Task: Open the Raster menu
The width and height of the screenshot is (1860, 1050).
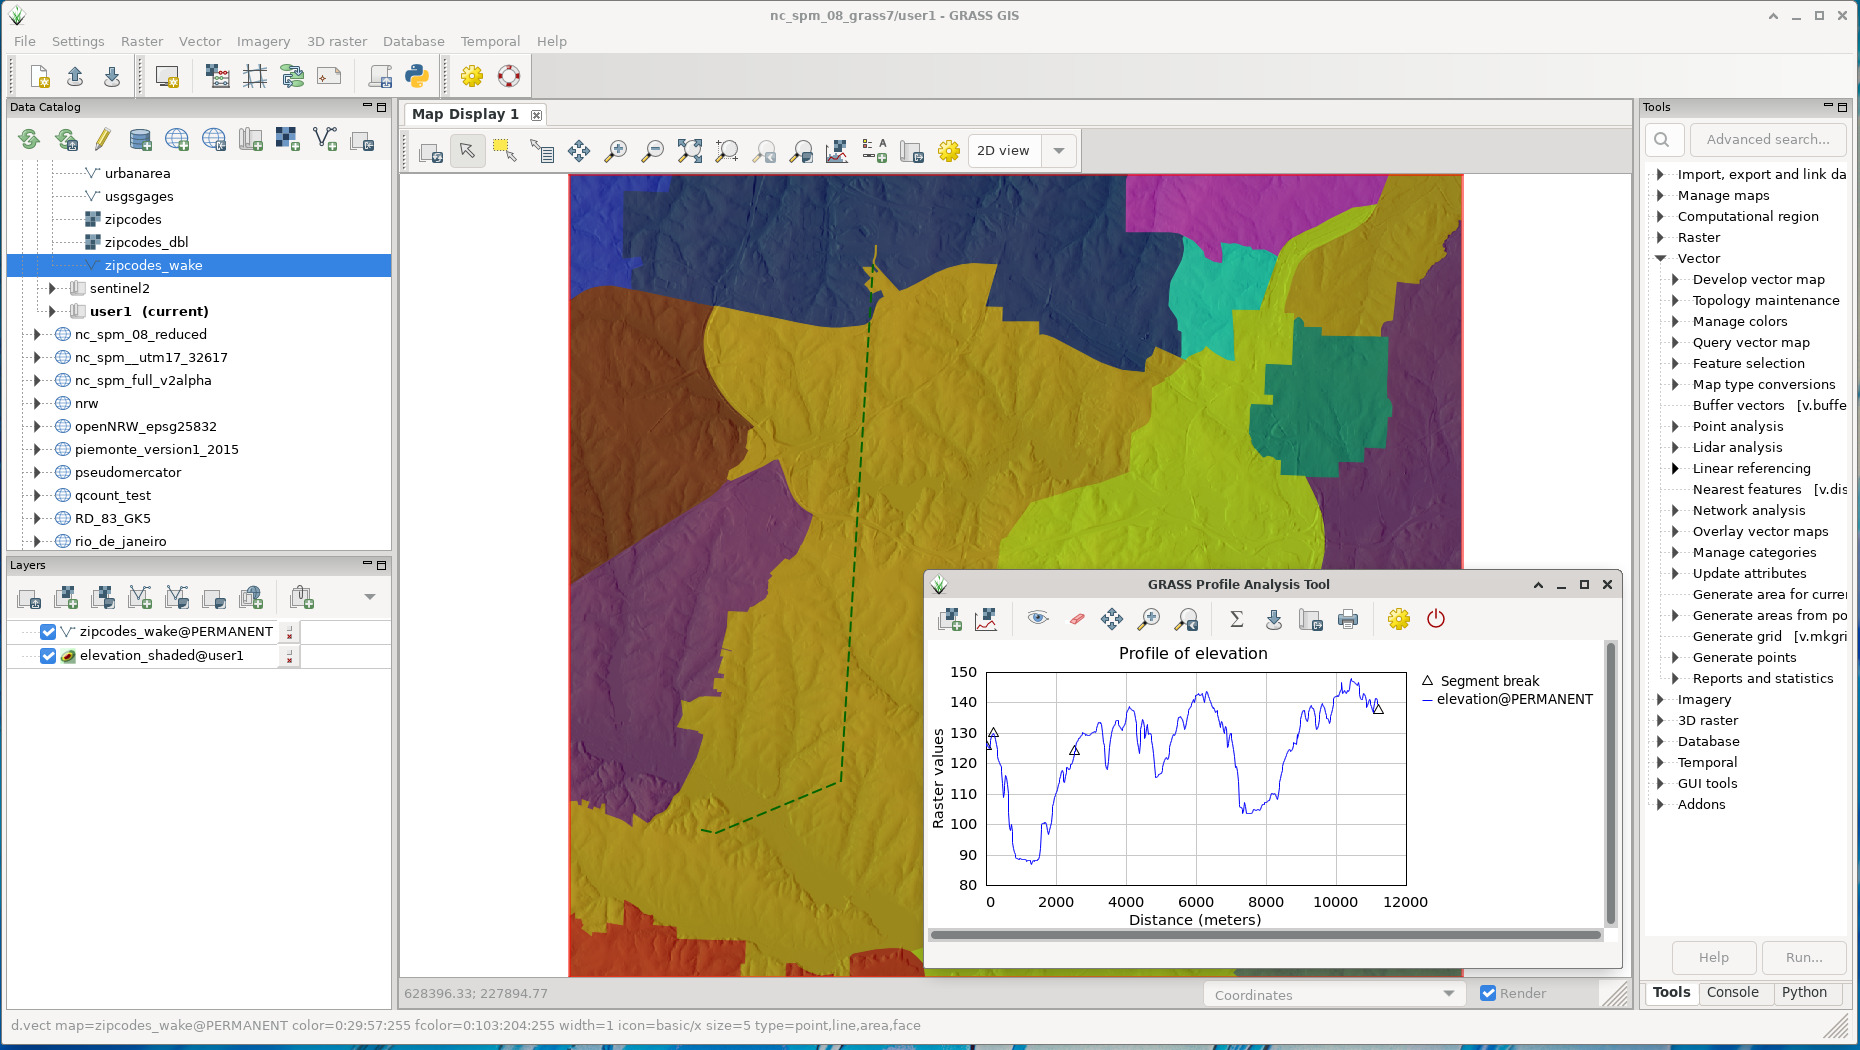Action: coord(141,41)
